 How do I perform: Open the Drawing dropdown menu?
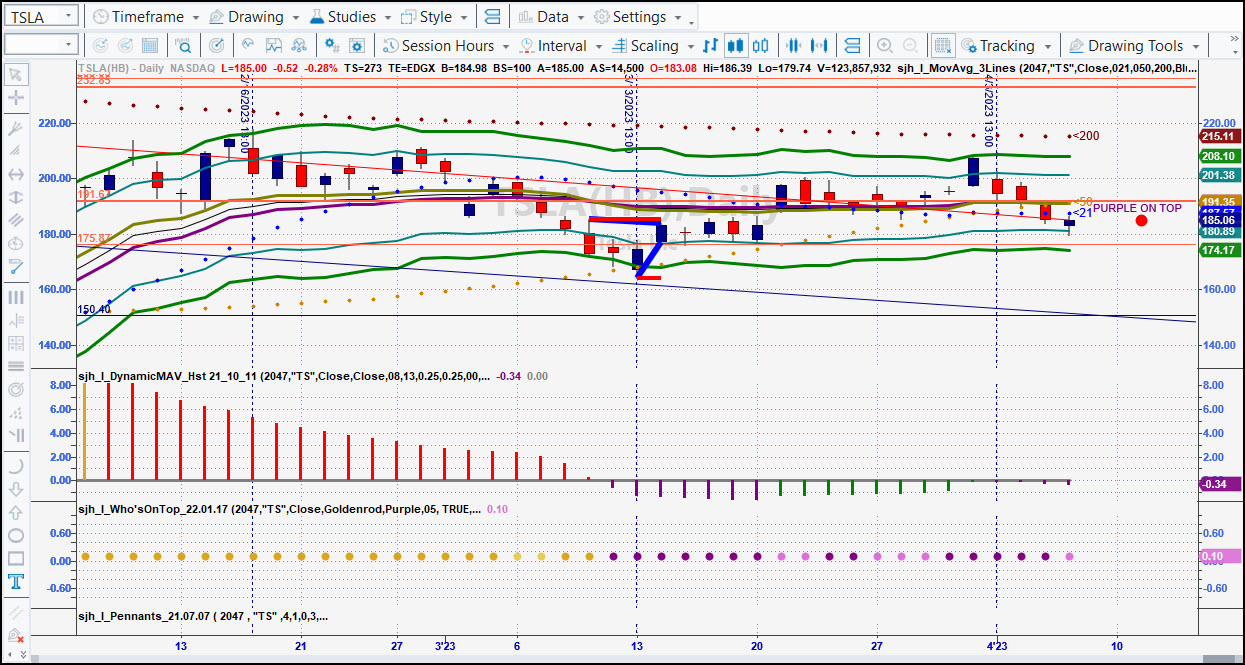pyautogui.click(x=254, y=17)
